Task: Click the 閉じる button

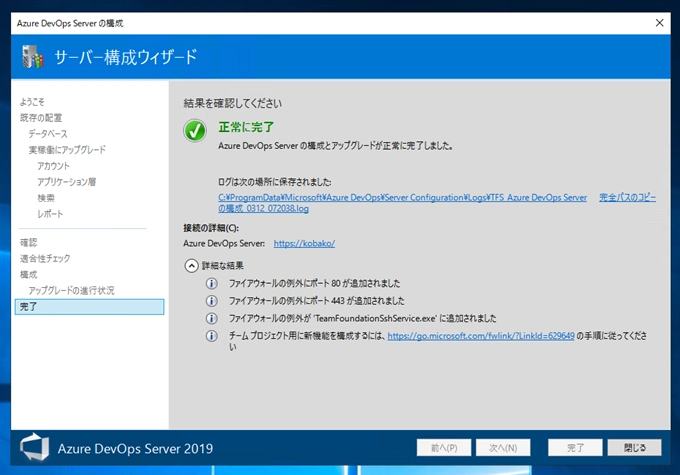Action: click(x=634, y=448)
